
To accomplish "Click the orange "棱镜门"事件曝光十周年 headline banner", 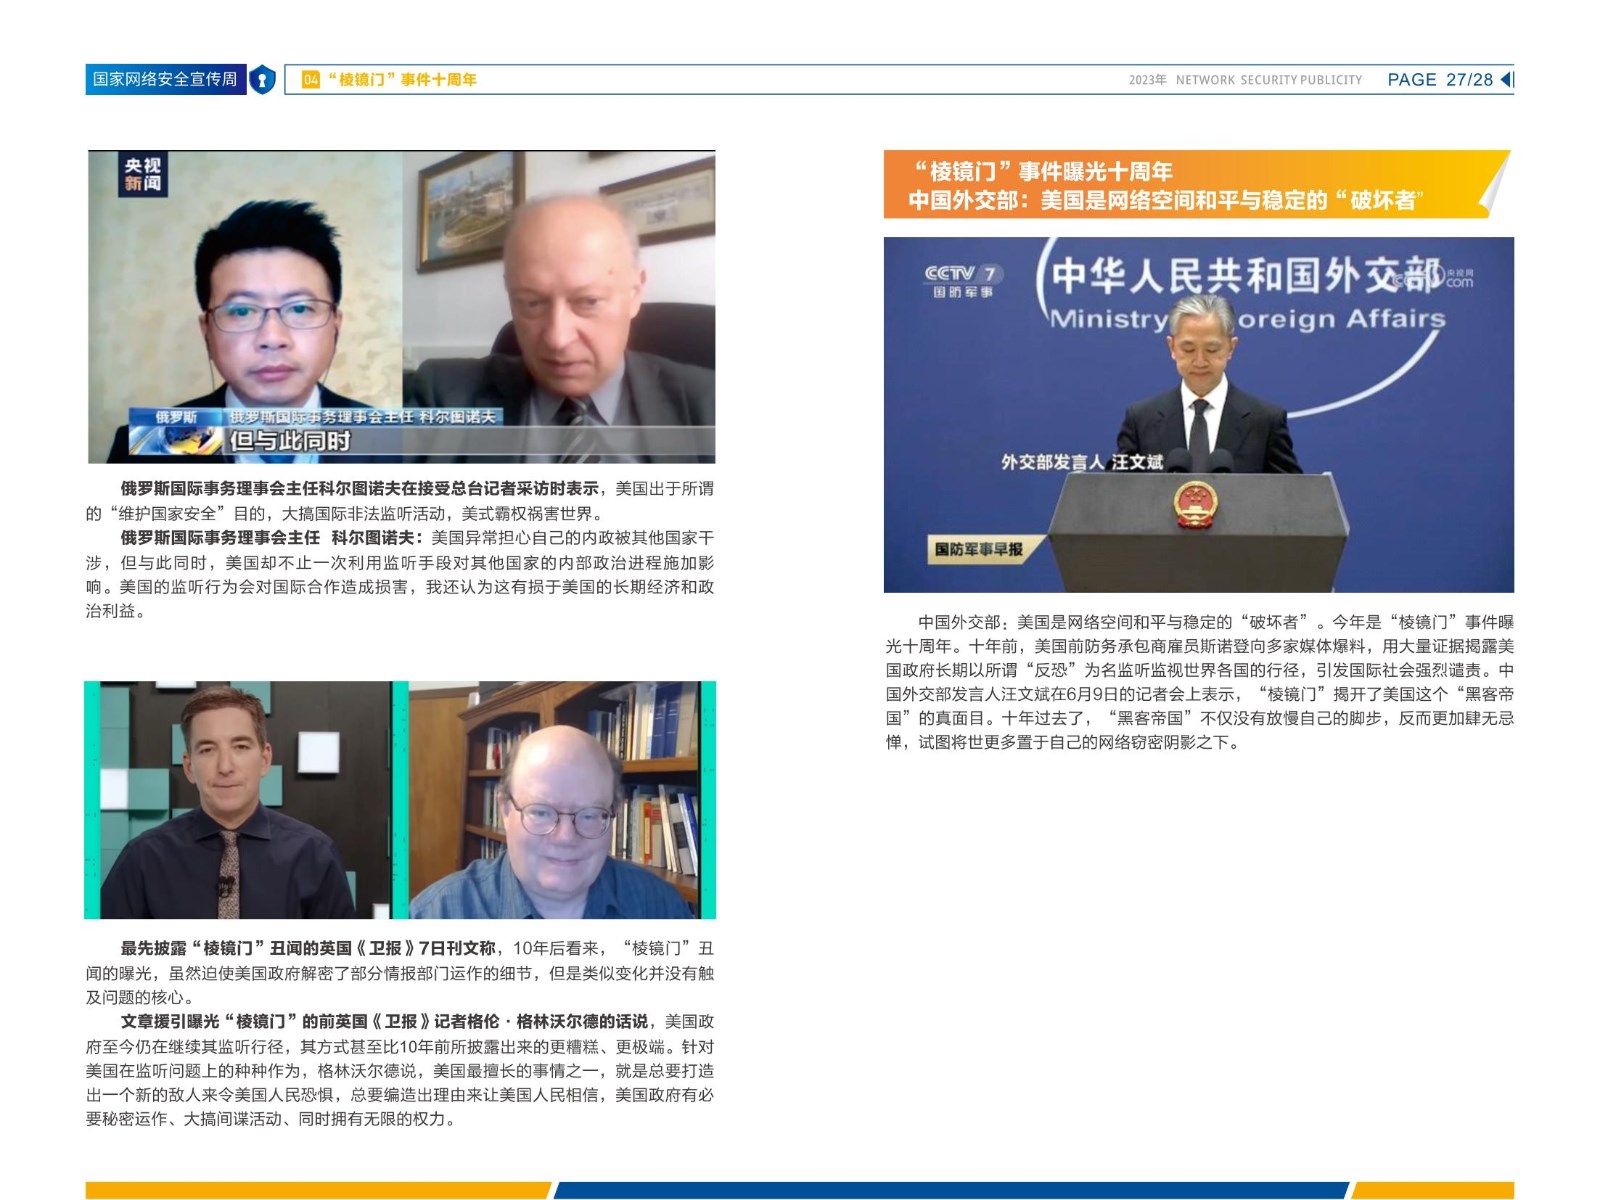I will (1180, 185).
